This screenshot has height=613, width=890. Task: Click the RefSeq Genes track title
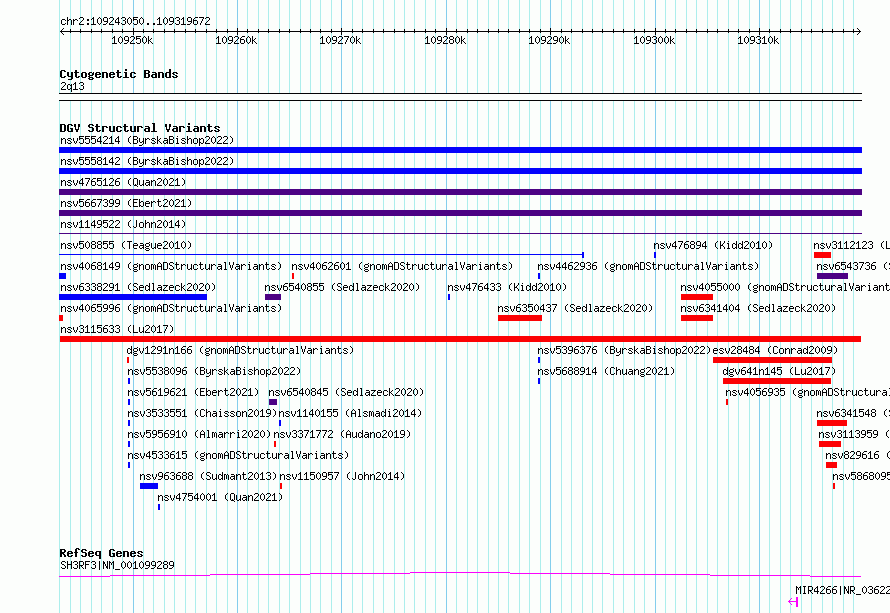point(101,553)
